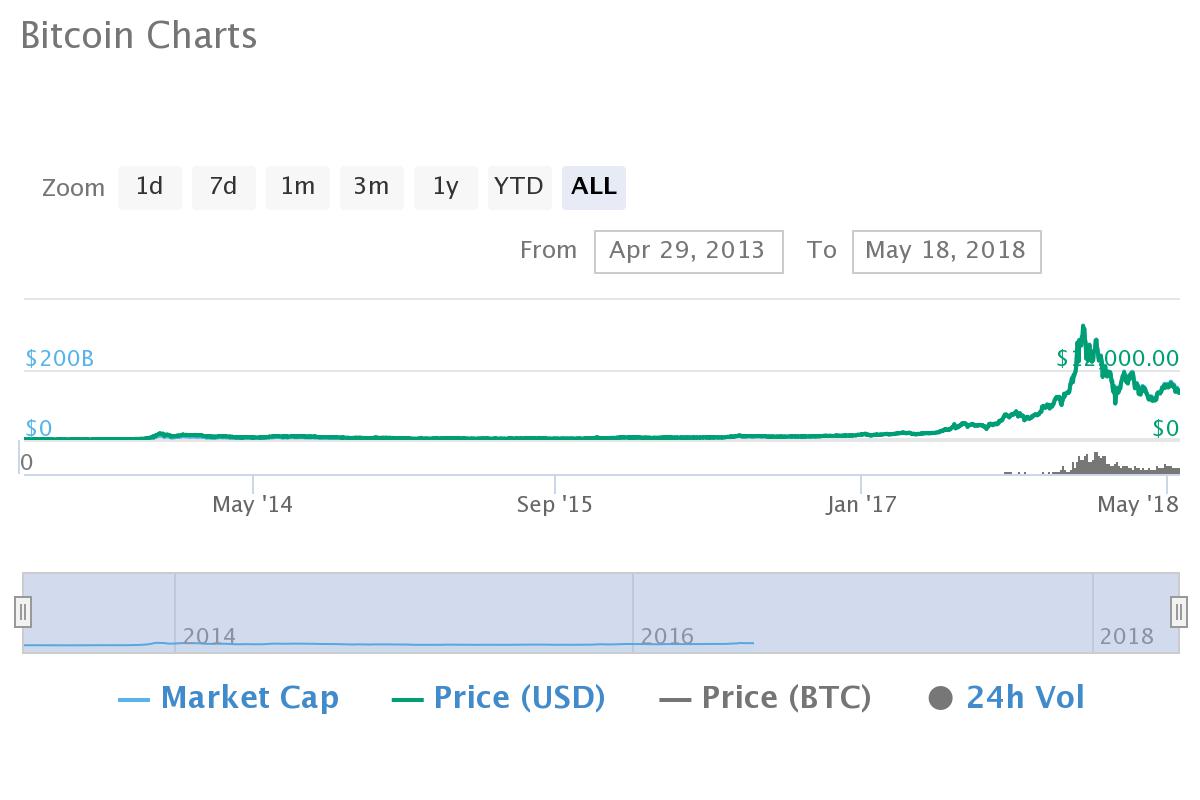Set zoom to 1m

297,187
